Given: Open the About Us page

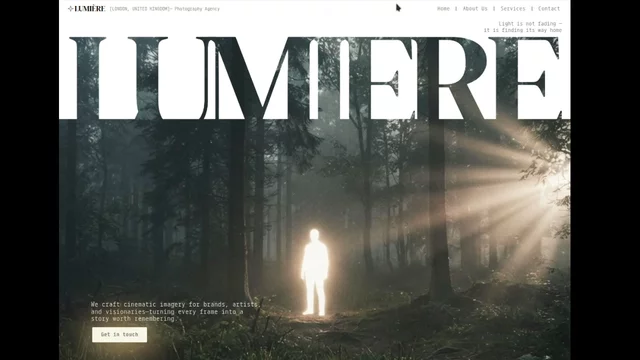Looking at the screenshot, I should click(475, 9).
